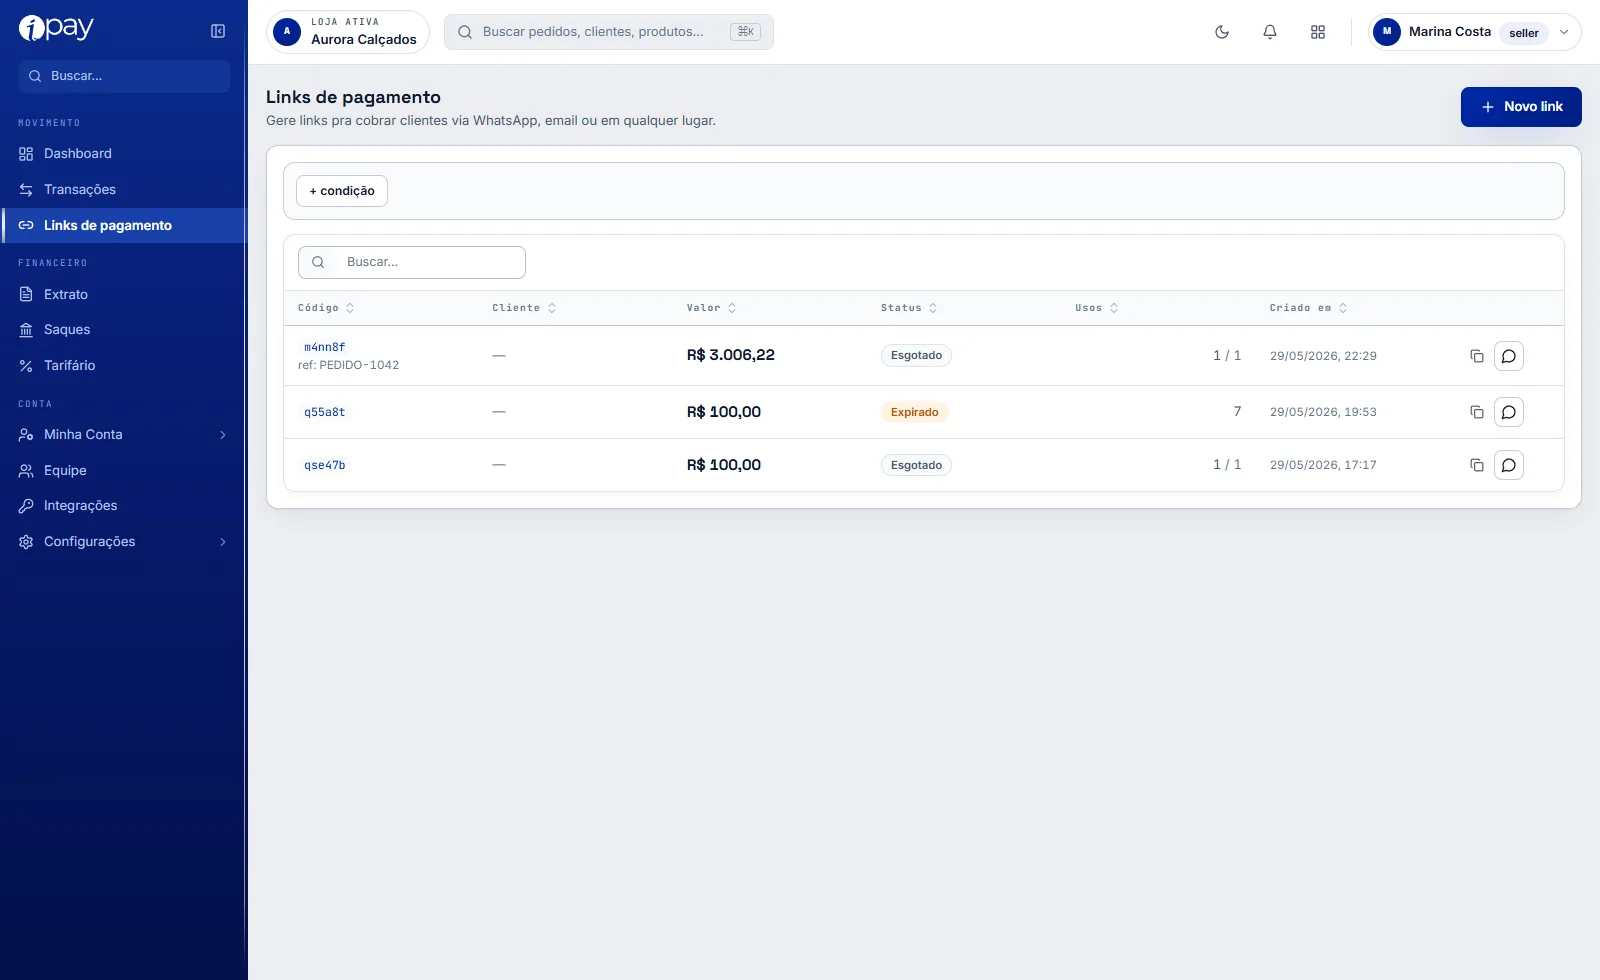This screenshot has width=1600, height=980.
Task: Toggle dark mode moon icon
Action: tap(1222, 32)
